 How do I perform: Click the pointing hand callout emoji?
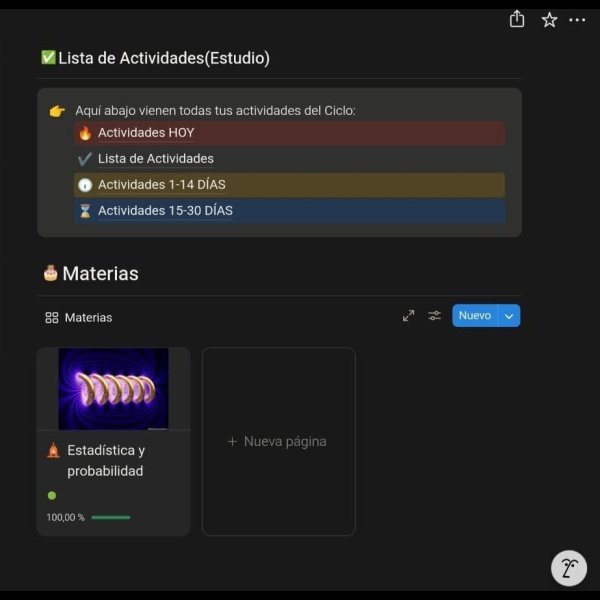pos(57,111)
